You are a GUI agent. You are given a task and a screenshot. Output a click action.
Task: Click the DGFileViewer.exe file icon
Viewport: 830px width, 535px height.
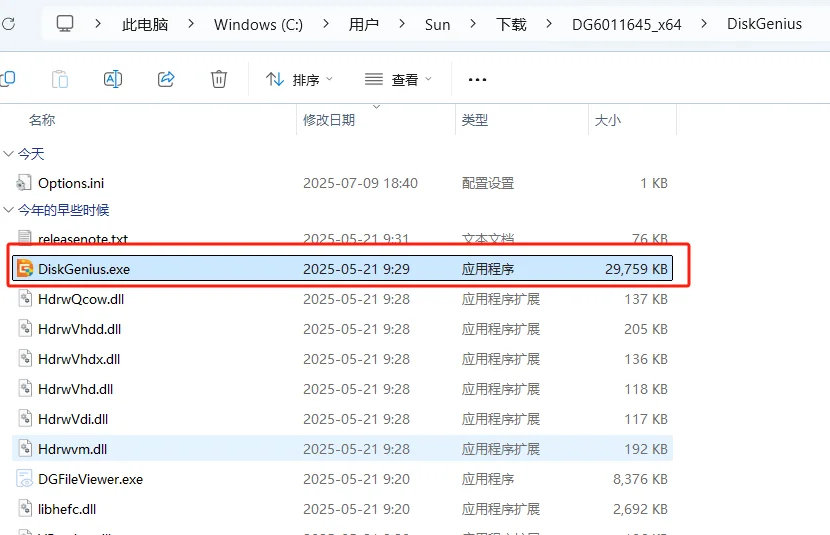coord(24,479)
